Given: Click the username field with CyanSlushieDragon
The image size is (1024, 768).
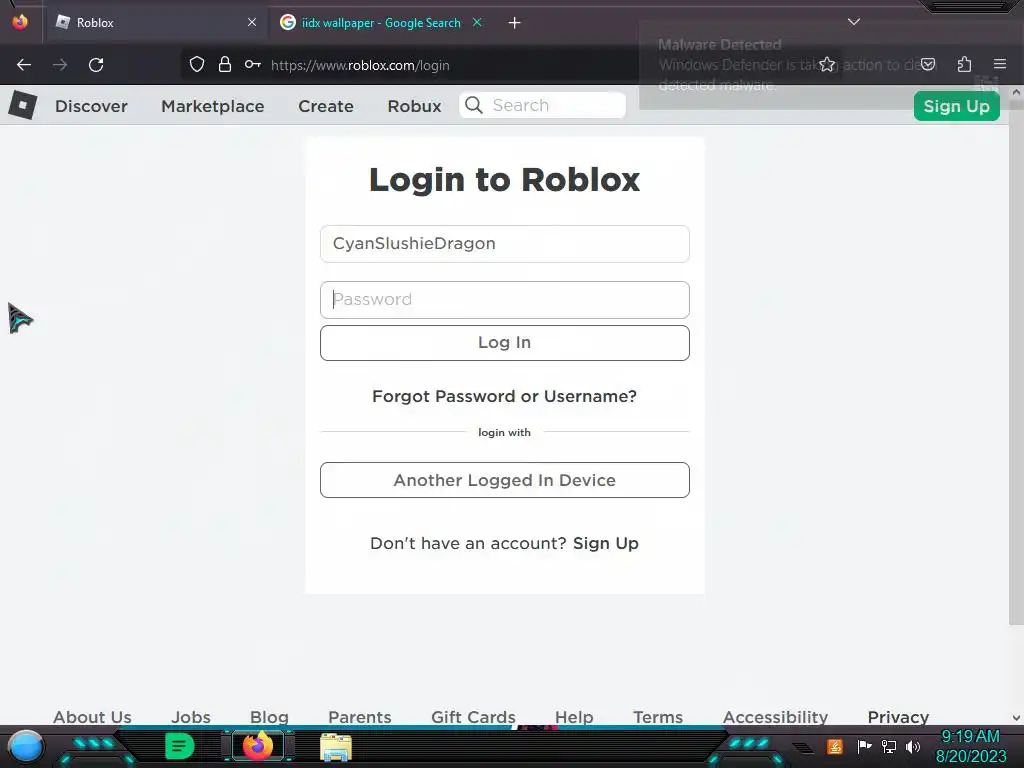Looking at the screenshot, I should click(505, 244).
